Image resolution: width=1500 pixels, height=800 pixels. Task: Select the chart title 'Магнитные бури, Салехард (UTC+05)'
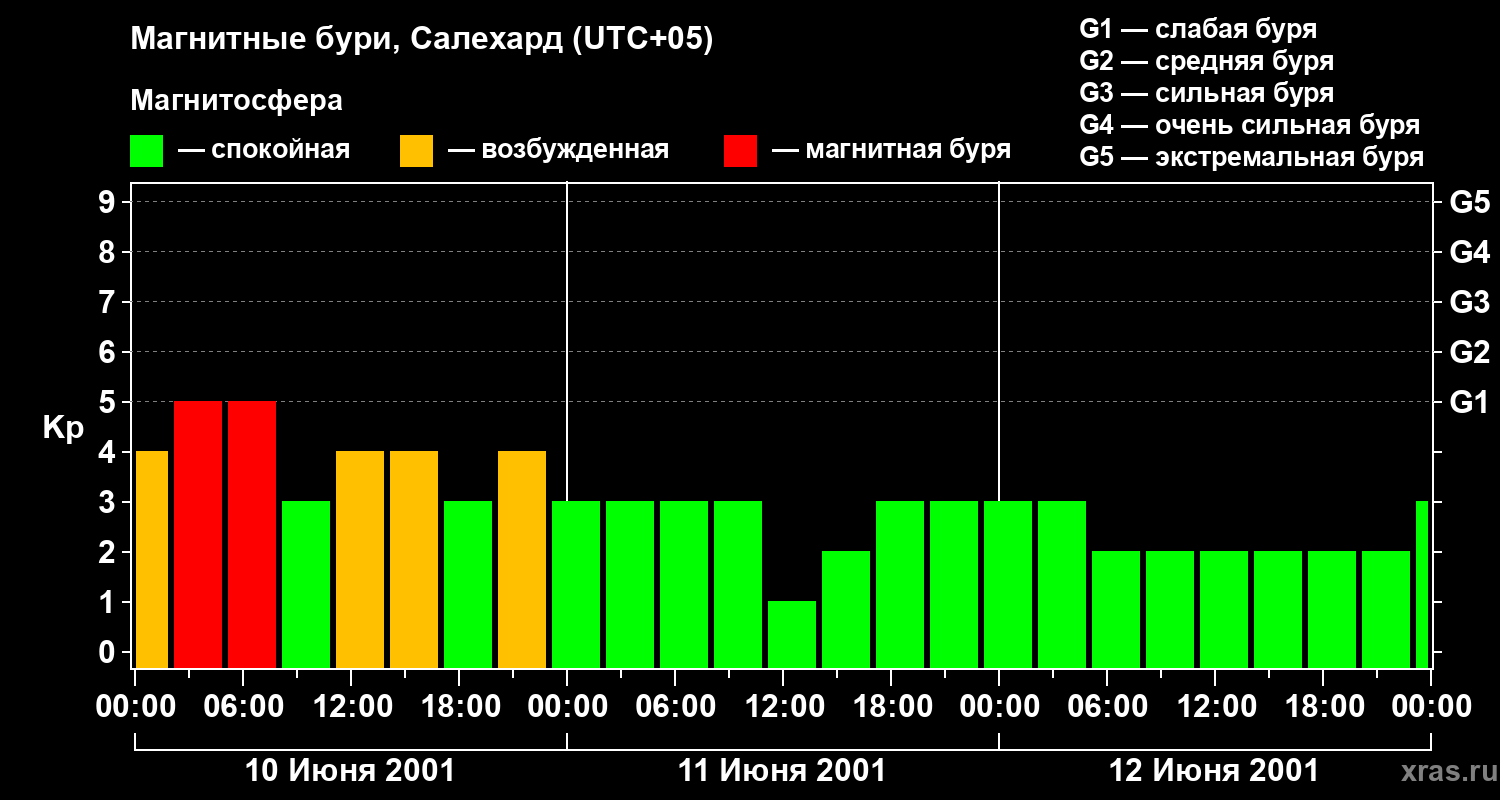[422, 40]
